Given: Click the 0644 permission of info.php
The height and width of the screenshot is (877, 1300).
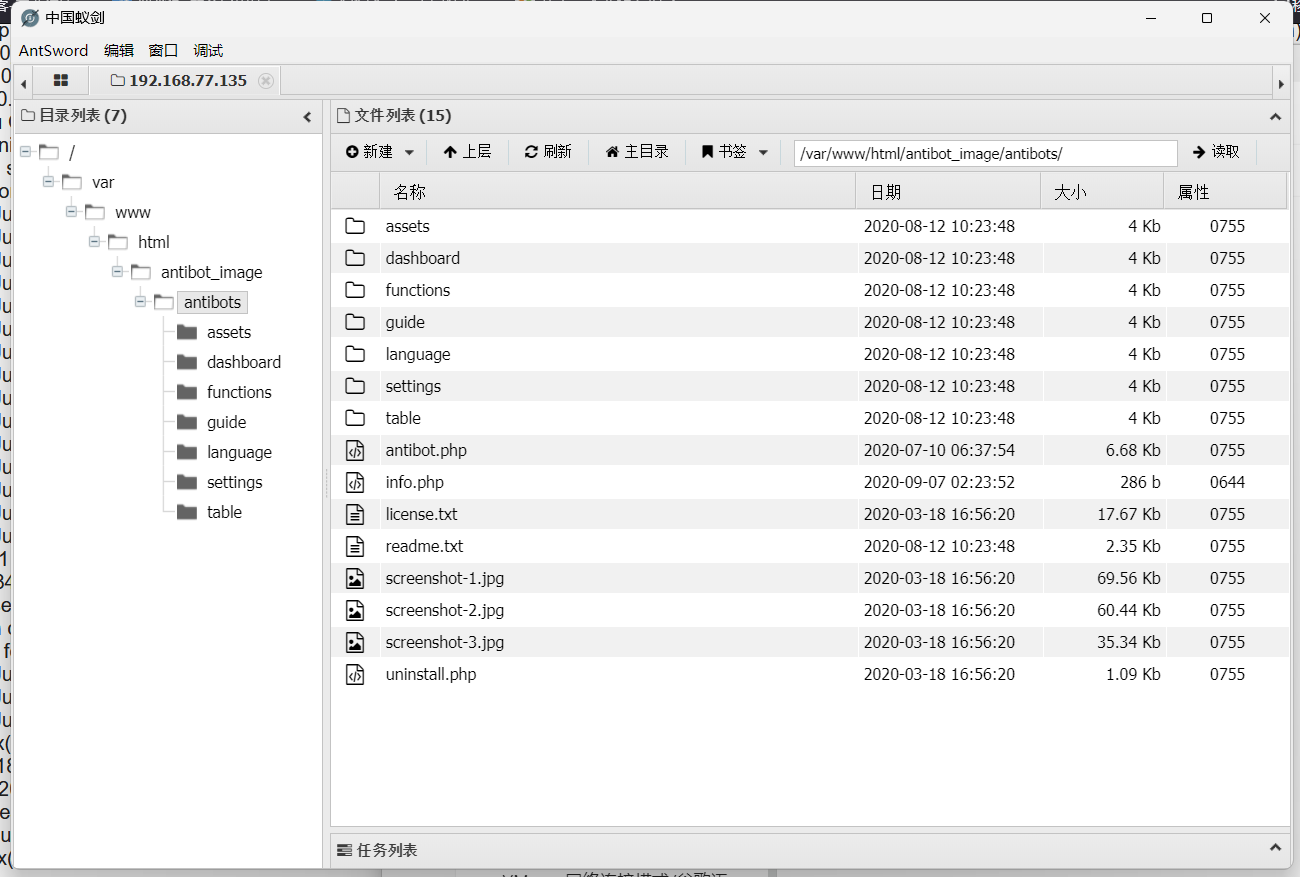Looking at the screenshot, I should 1227,482.
